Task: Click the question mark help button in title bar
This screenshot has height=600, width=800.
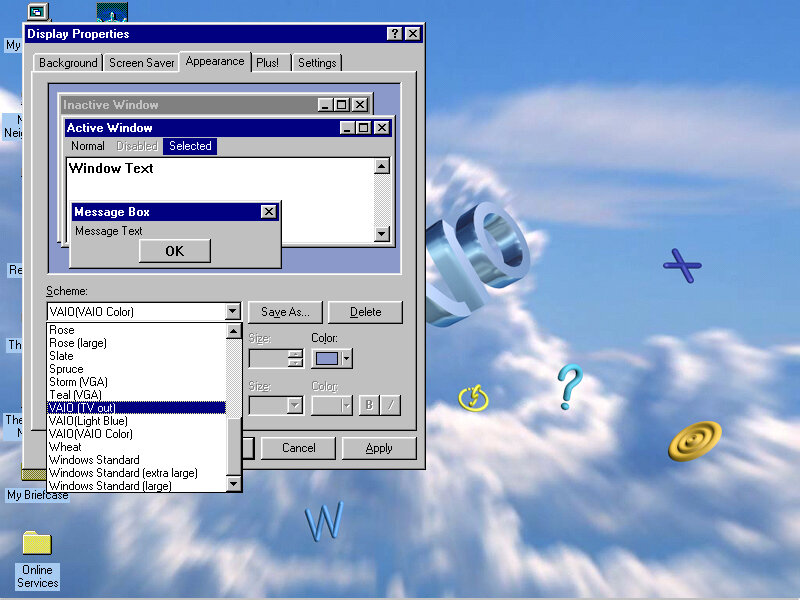Action: (x=395, y=34)
